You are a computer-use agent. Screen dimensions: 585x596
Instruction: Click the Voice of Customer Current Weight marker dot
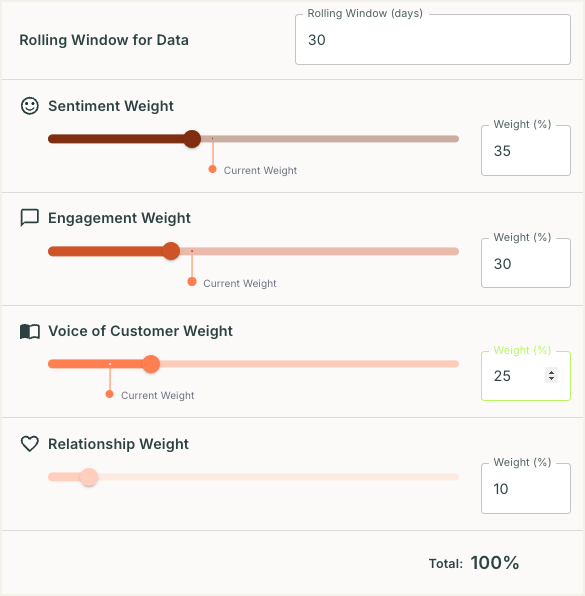coord(109,394)
